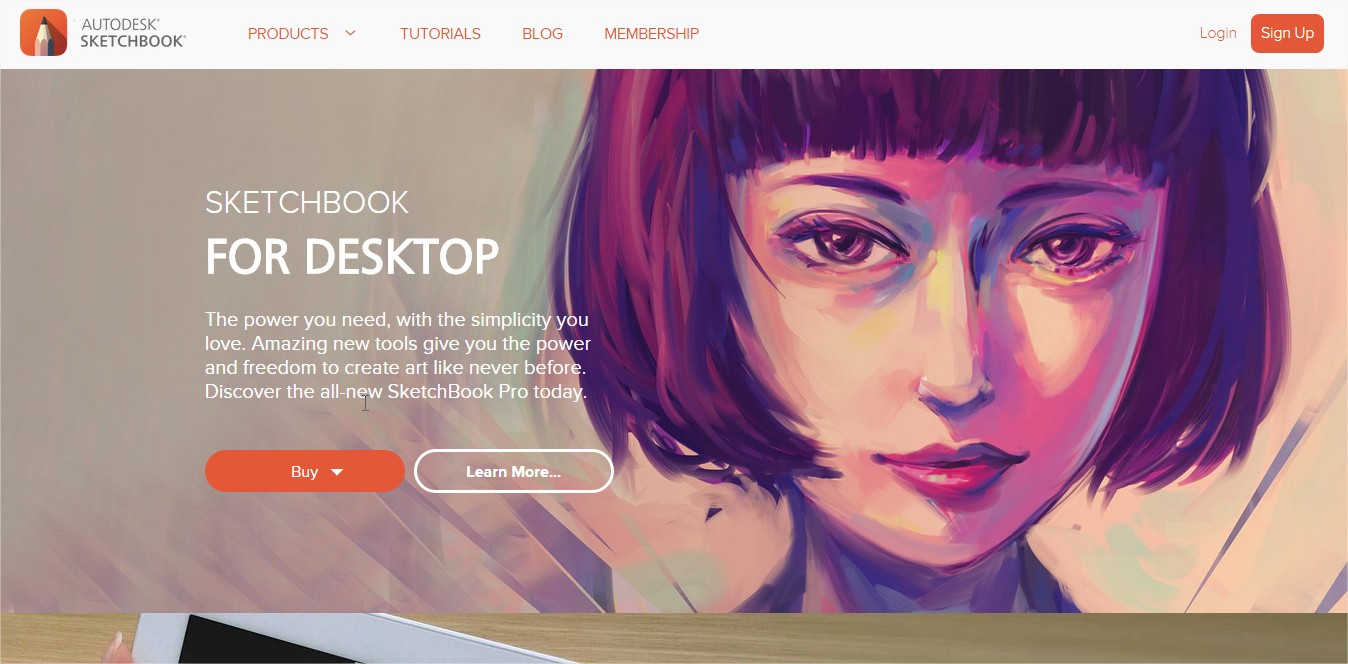Click the orange Buy button label
This screenshot has width=1348, height=664.
pyautogui.click(x=304, y=471)
